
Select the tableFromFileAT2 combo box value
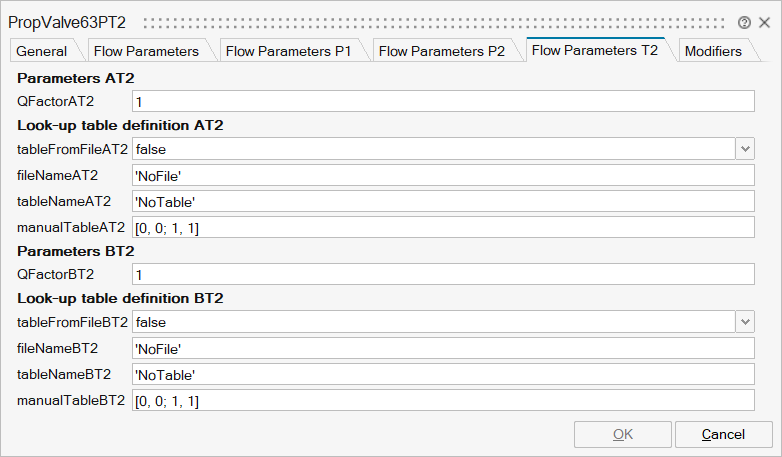point(433,149)
